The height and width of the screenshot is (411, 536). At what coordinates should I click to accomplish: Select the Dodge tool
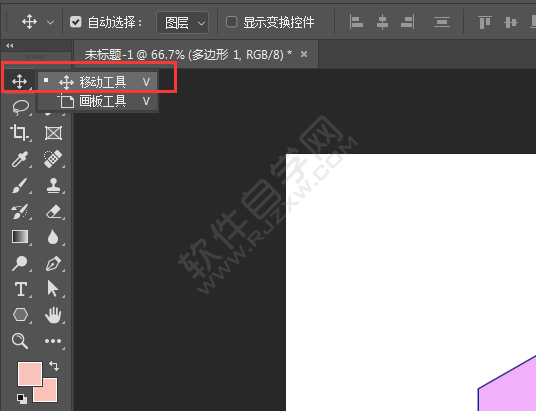pos(19,263)
